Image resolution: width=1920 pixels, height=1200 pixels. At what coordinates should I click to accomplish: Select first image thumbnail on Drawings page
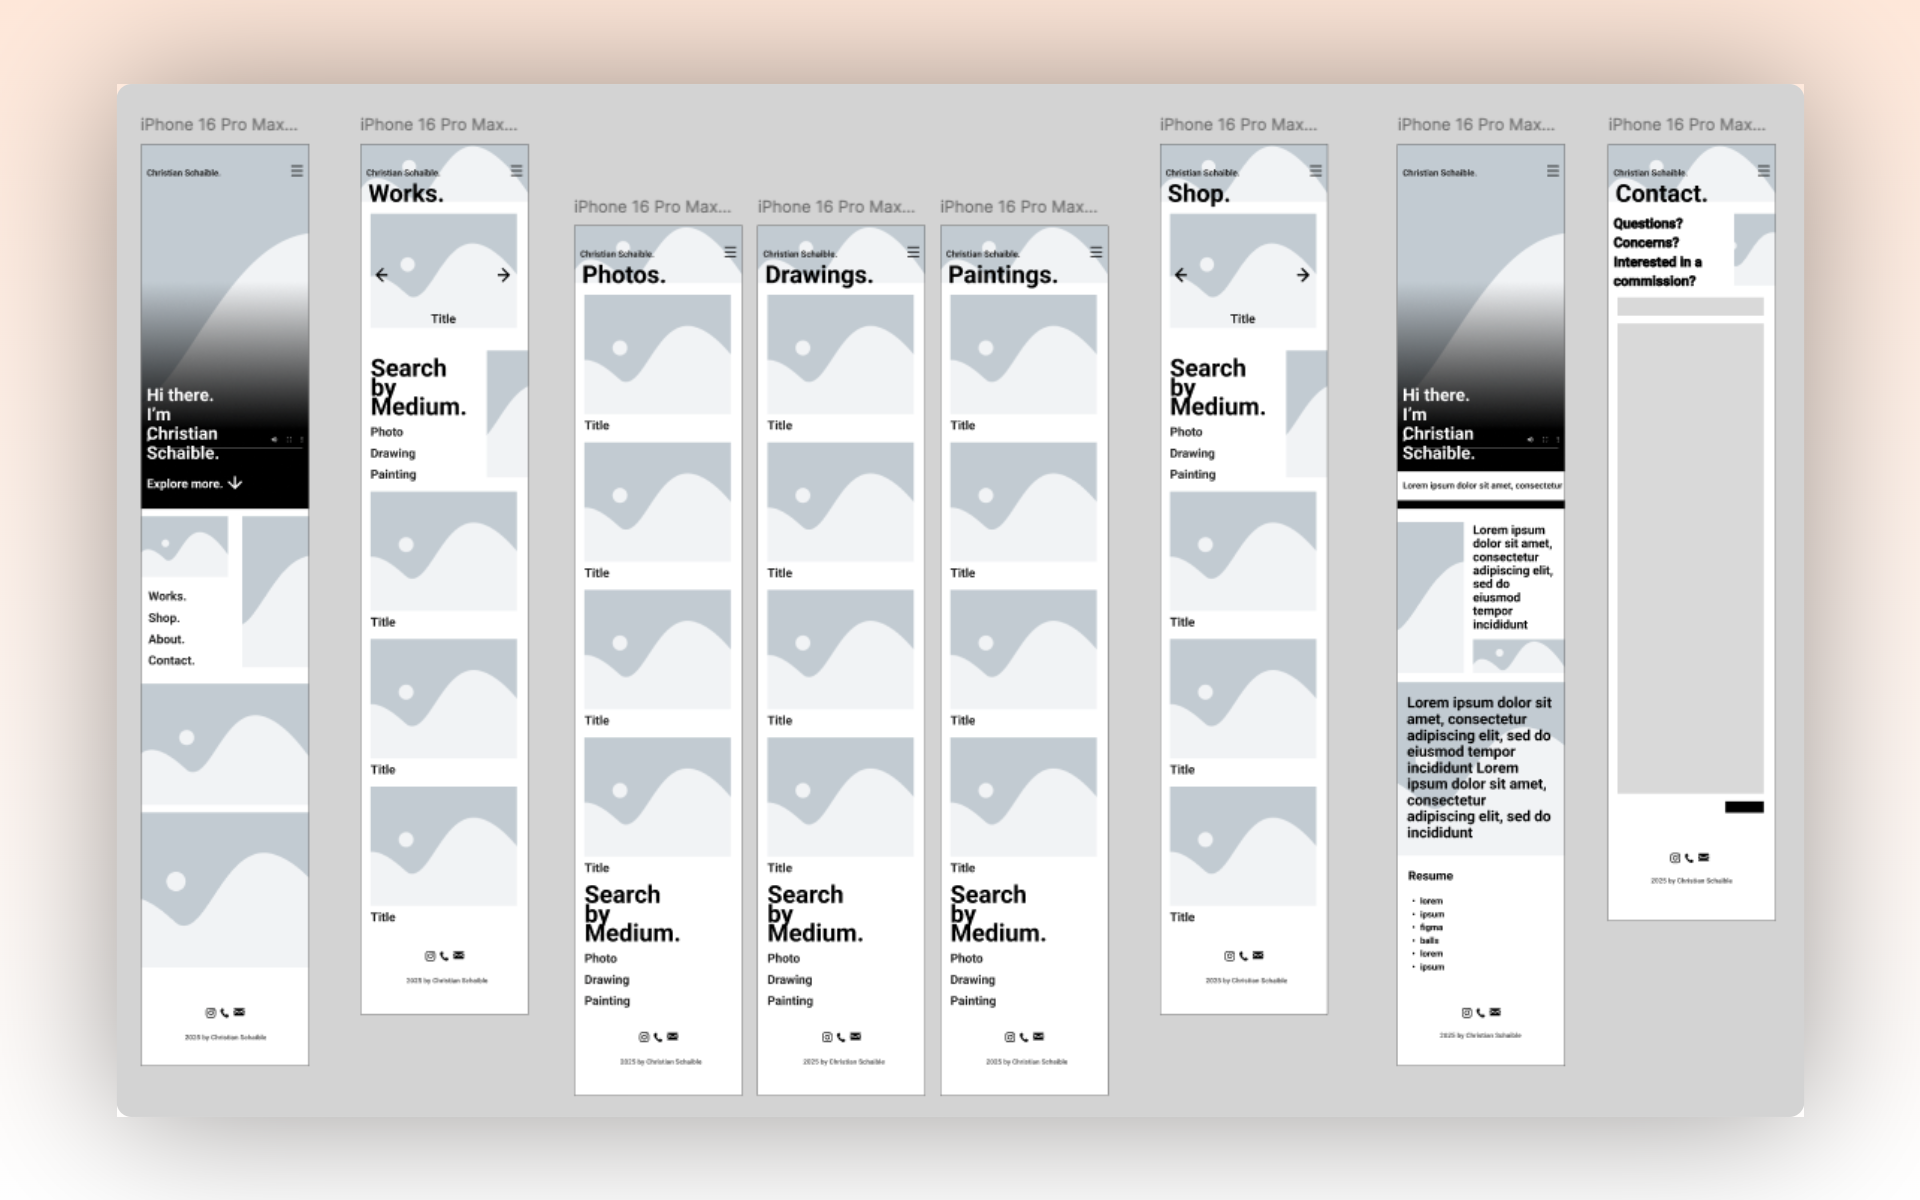pos(840,354)
